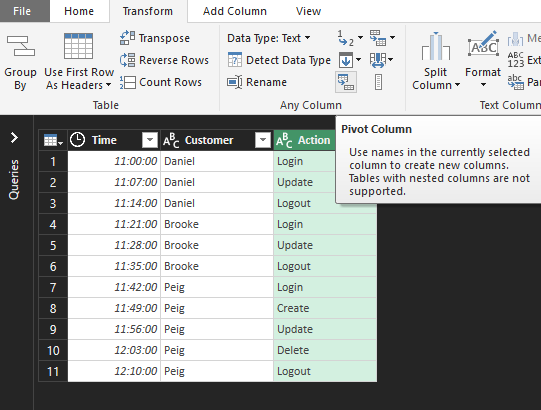541x410 pixels.
Task: Rename the selected column
Action: (257, 82)
